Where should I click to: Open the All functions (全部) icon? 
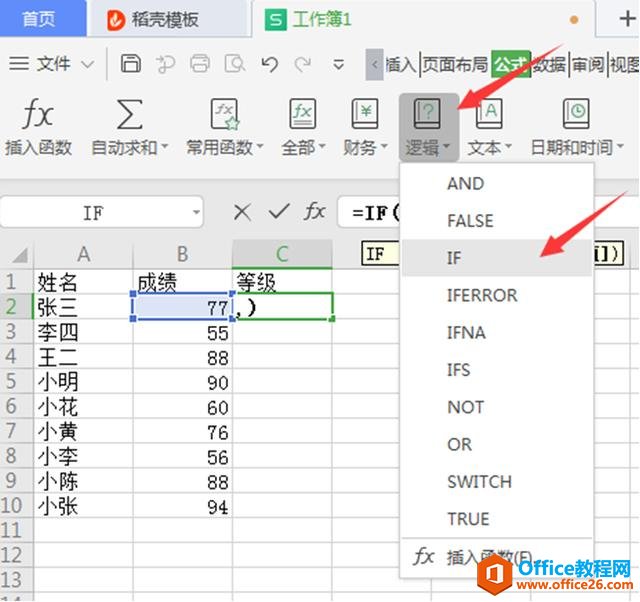coord(302,113)
